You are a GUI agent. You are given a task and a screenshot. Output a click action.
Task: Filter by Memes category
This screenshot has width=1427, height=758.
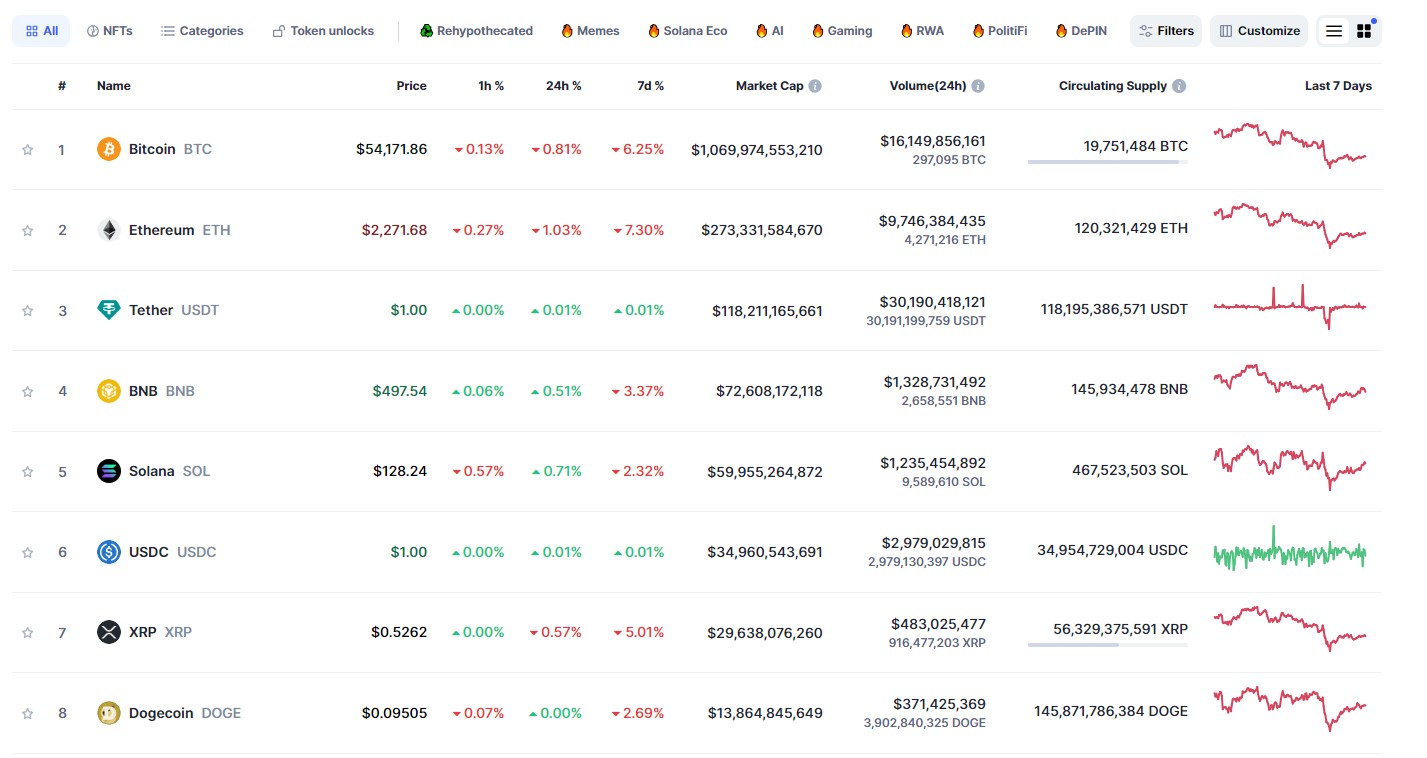[590, 31]
